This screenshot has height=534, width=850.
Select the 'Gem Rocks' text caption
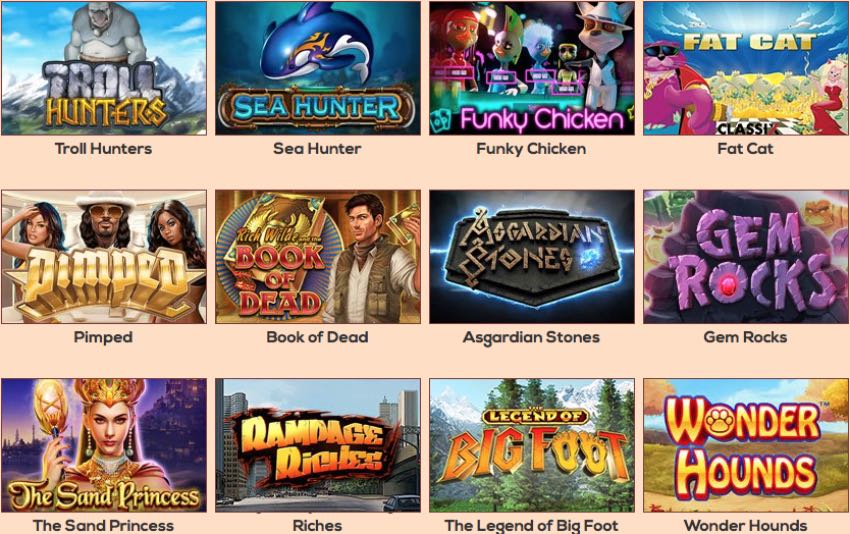(x=745, y=337)
